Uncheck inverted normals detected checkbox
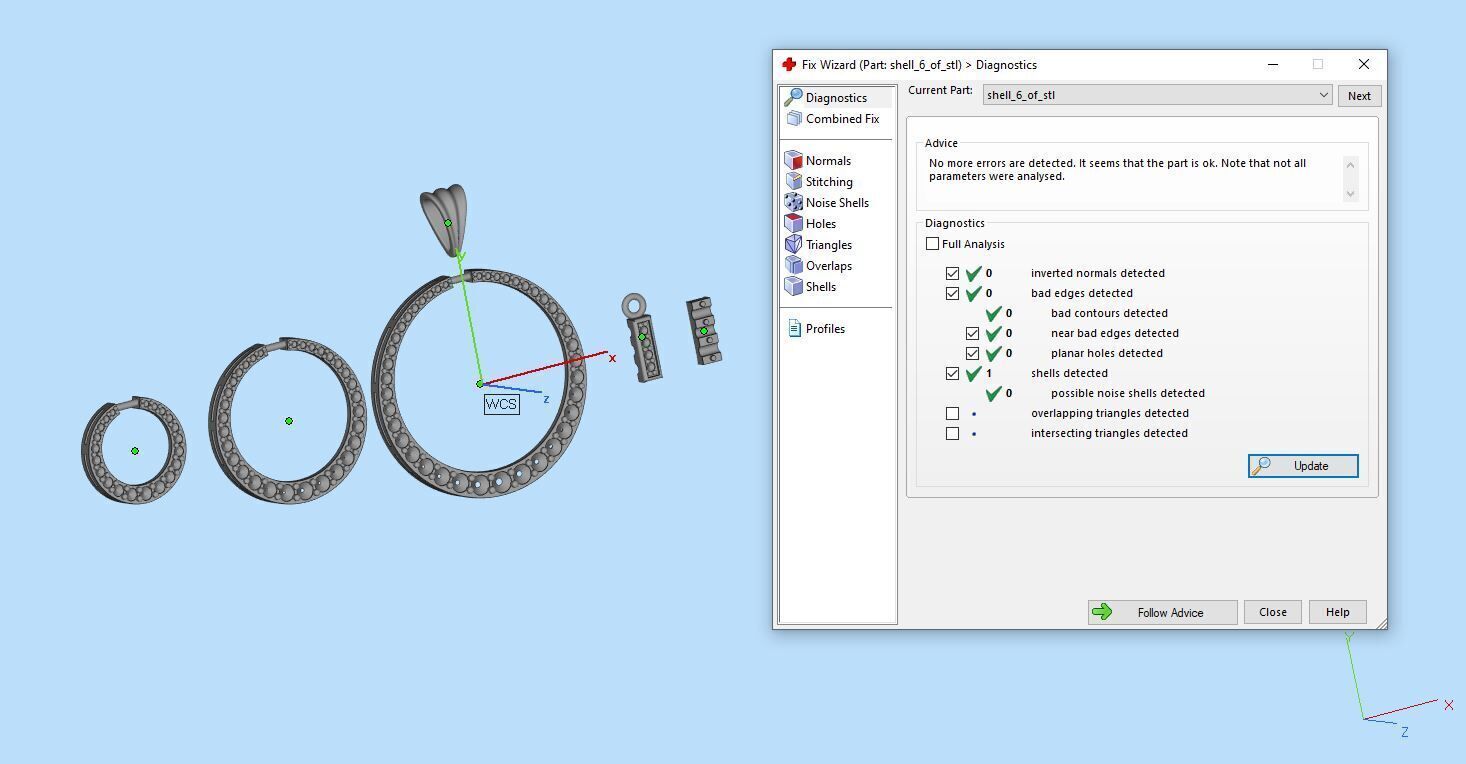The width and height of the screenshot is (1466, 764). pos(952,273)
